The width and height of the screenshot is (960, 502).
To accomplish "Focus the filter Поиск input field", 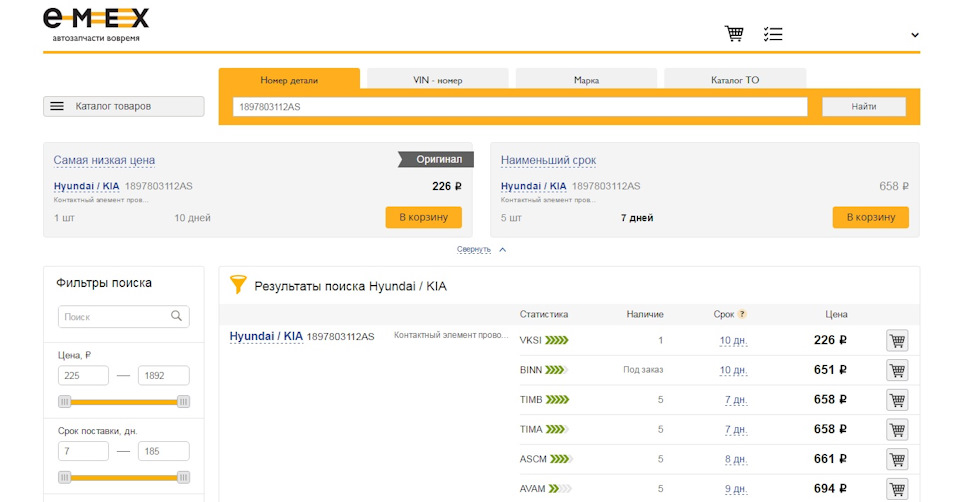I will click(124, 317).
